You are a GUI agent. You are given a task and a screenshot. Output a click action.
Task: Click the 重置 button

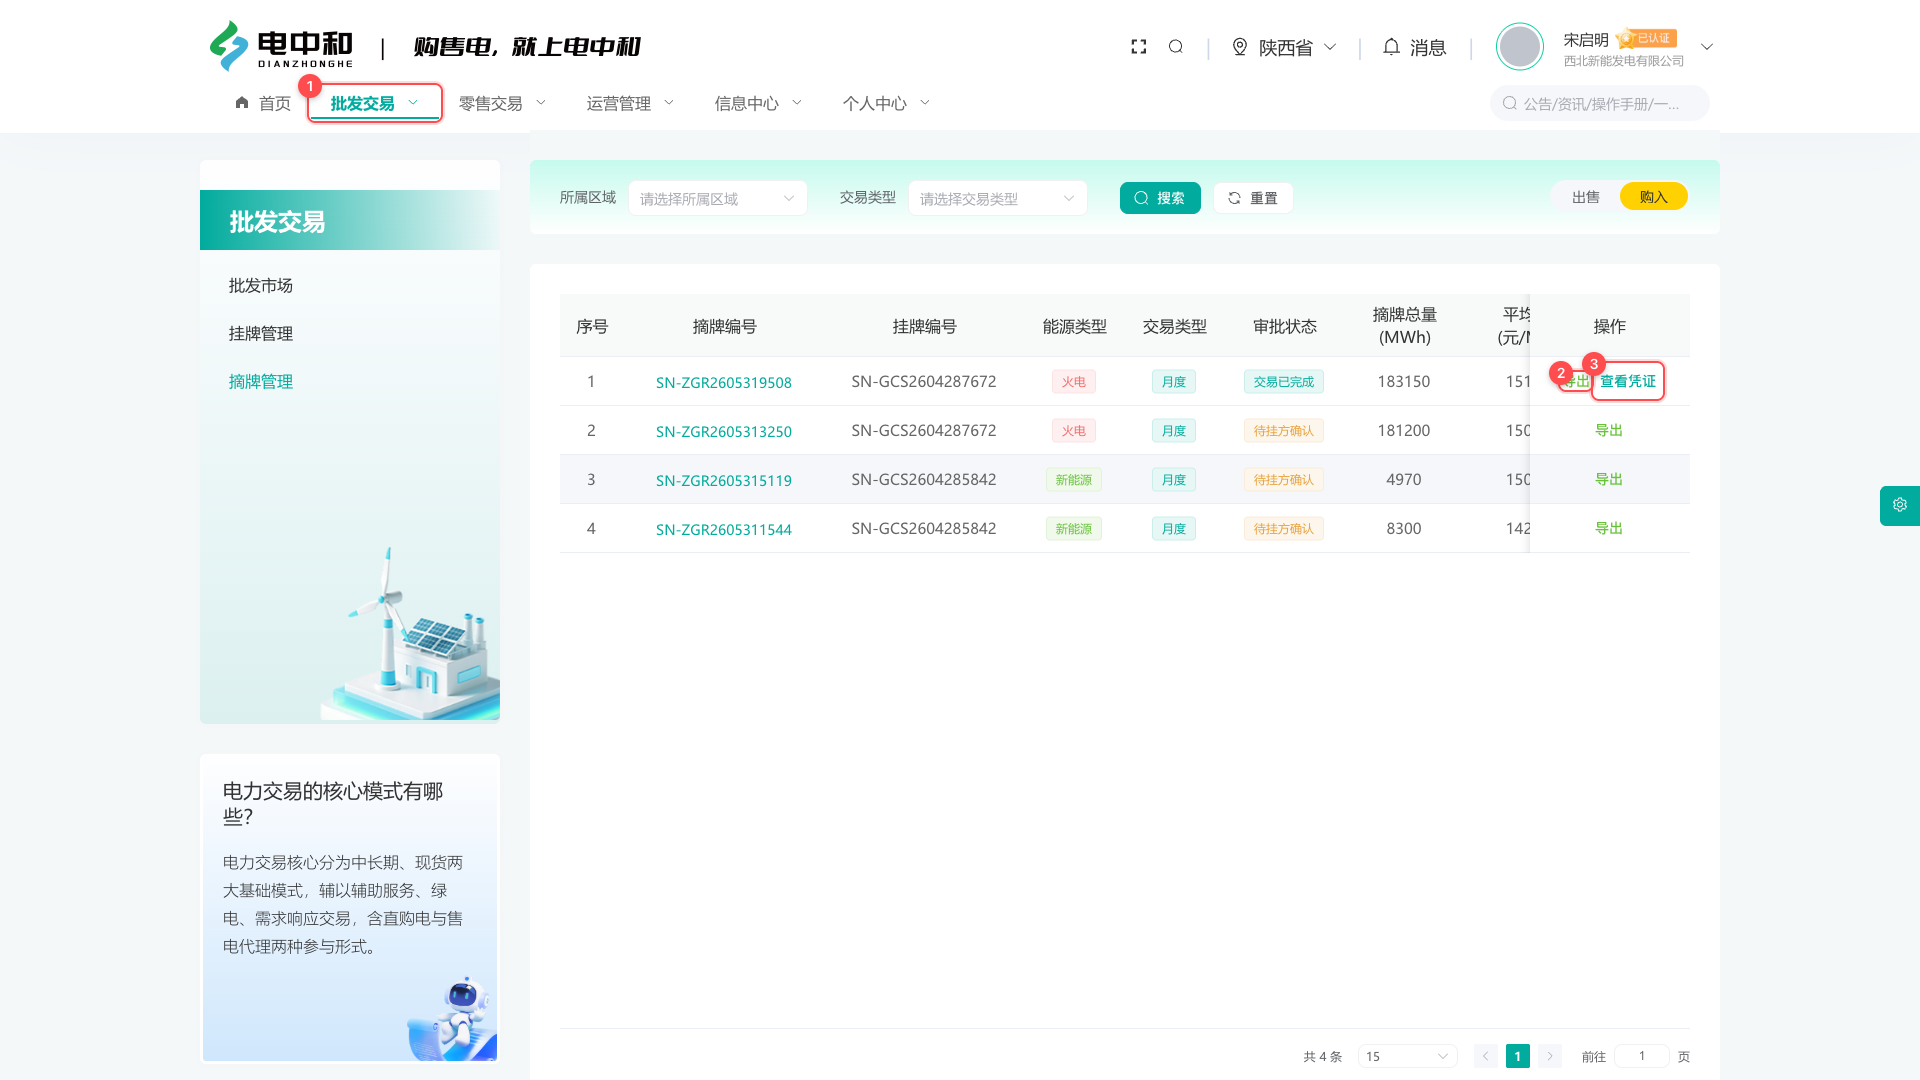(1253, 198)
